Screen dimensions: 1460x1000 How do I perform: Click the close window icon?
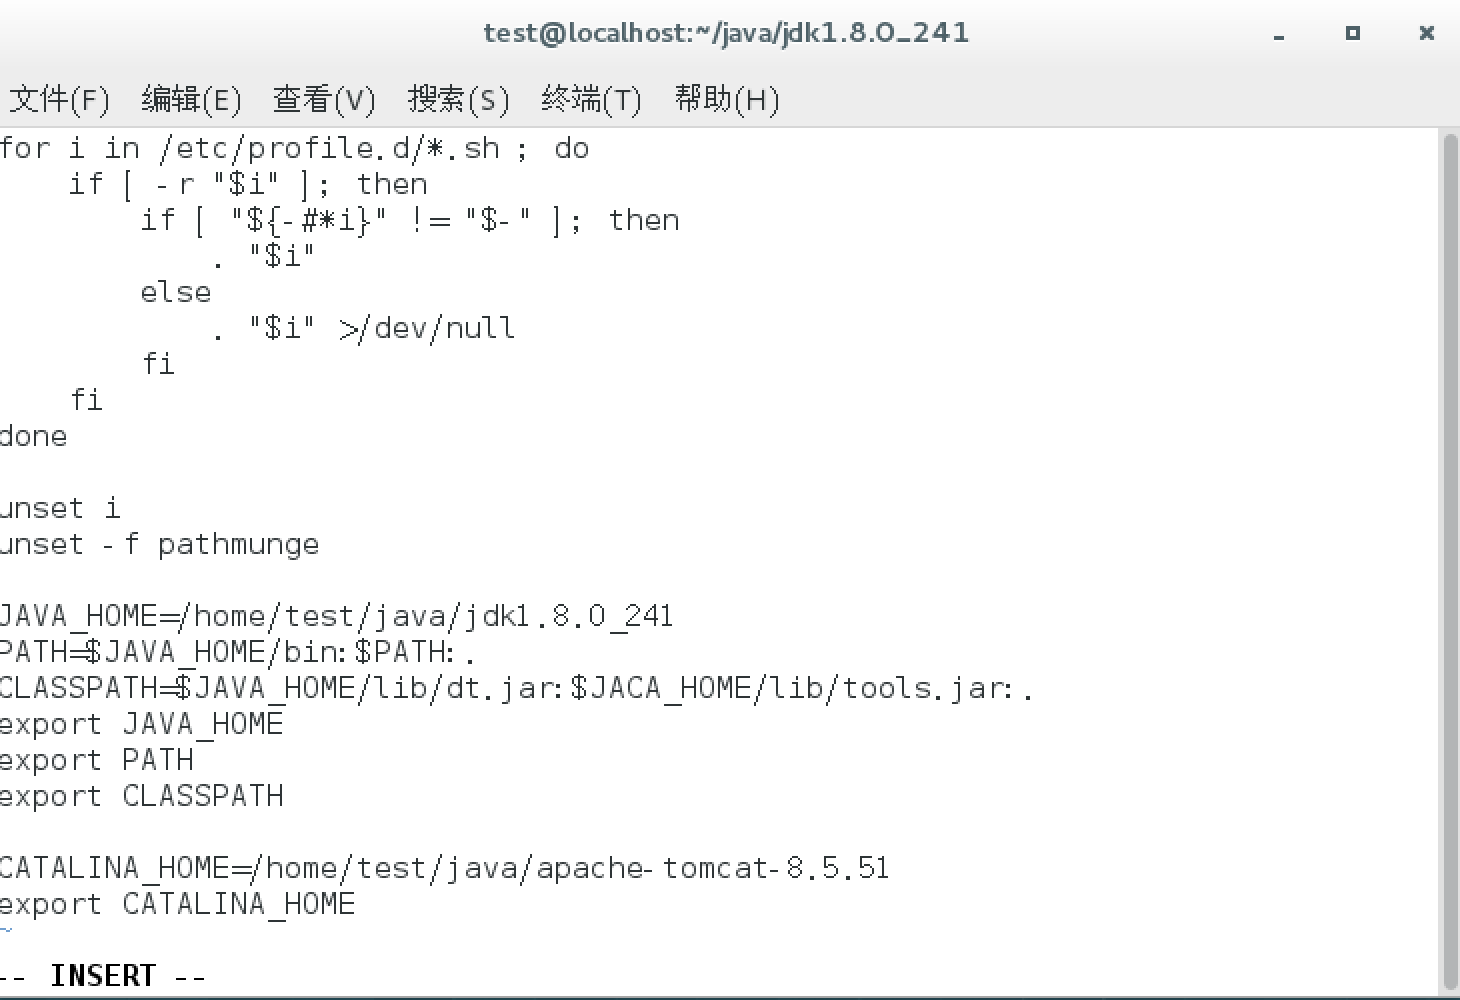[1426, 33]
